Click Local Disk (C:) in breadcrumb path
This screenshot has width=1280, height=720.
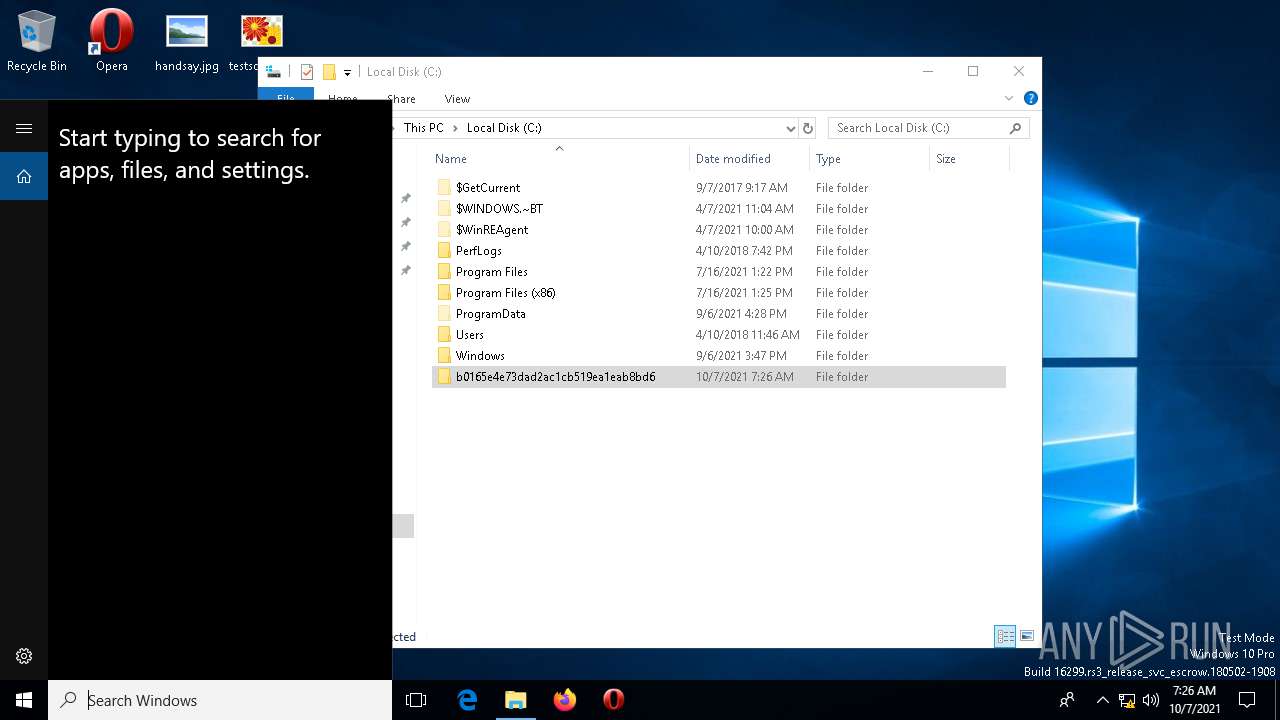[x=504, y=128]
